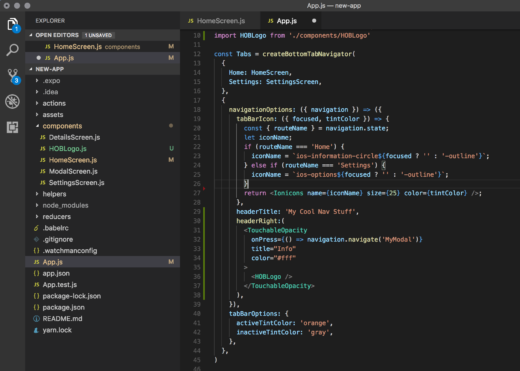Click 'createBottomTabNavigator' in the code
This screenshot has height=371, width=520.
click(x=307, y=54)
